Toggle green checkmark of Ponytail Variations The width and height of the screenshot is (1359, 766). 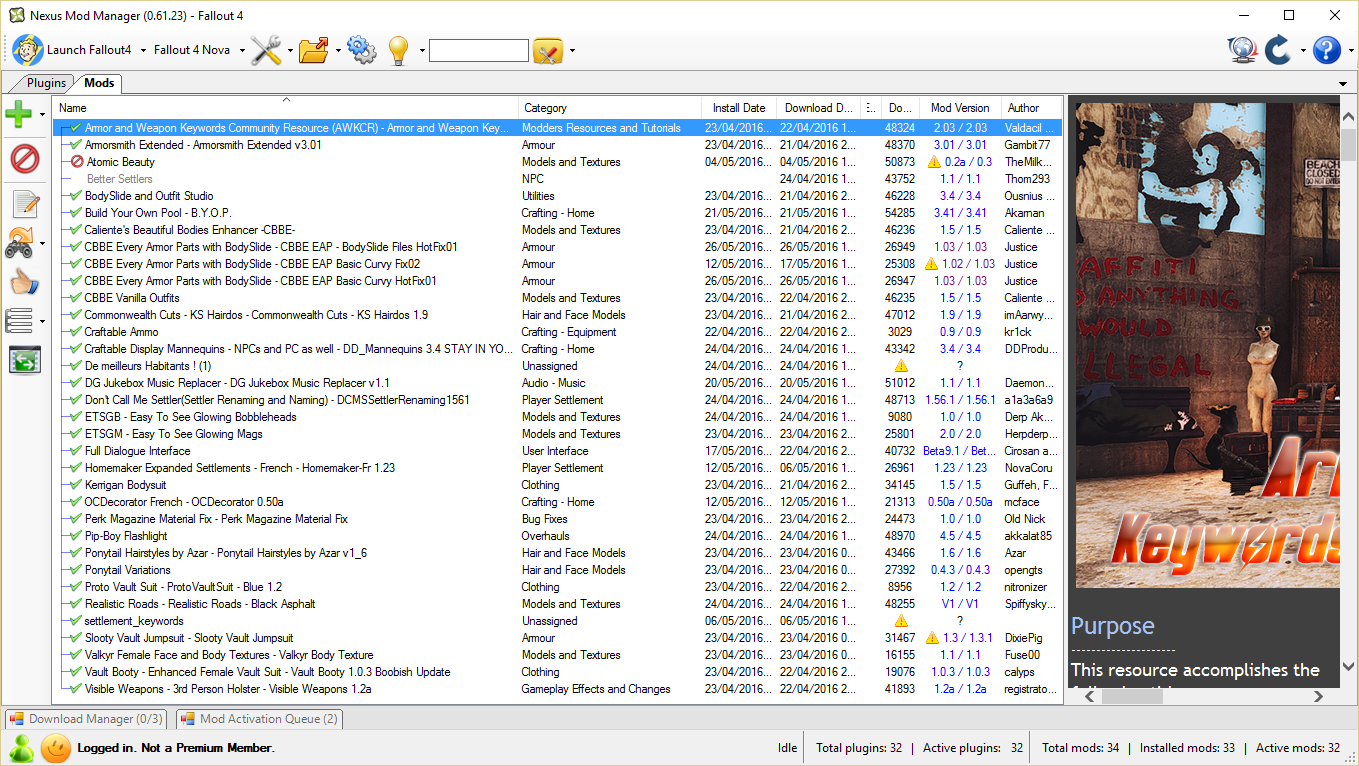coord(76,570)
